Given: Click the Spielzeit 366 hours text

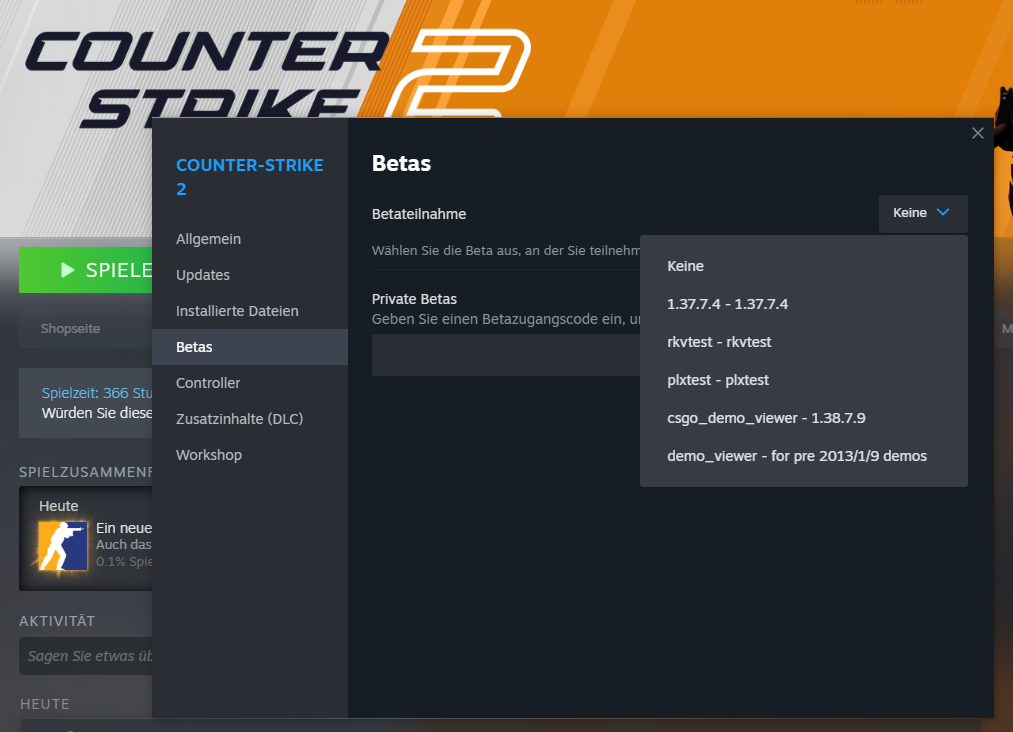Looking at the screenshot, I should 97,393.
